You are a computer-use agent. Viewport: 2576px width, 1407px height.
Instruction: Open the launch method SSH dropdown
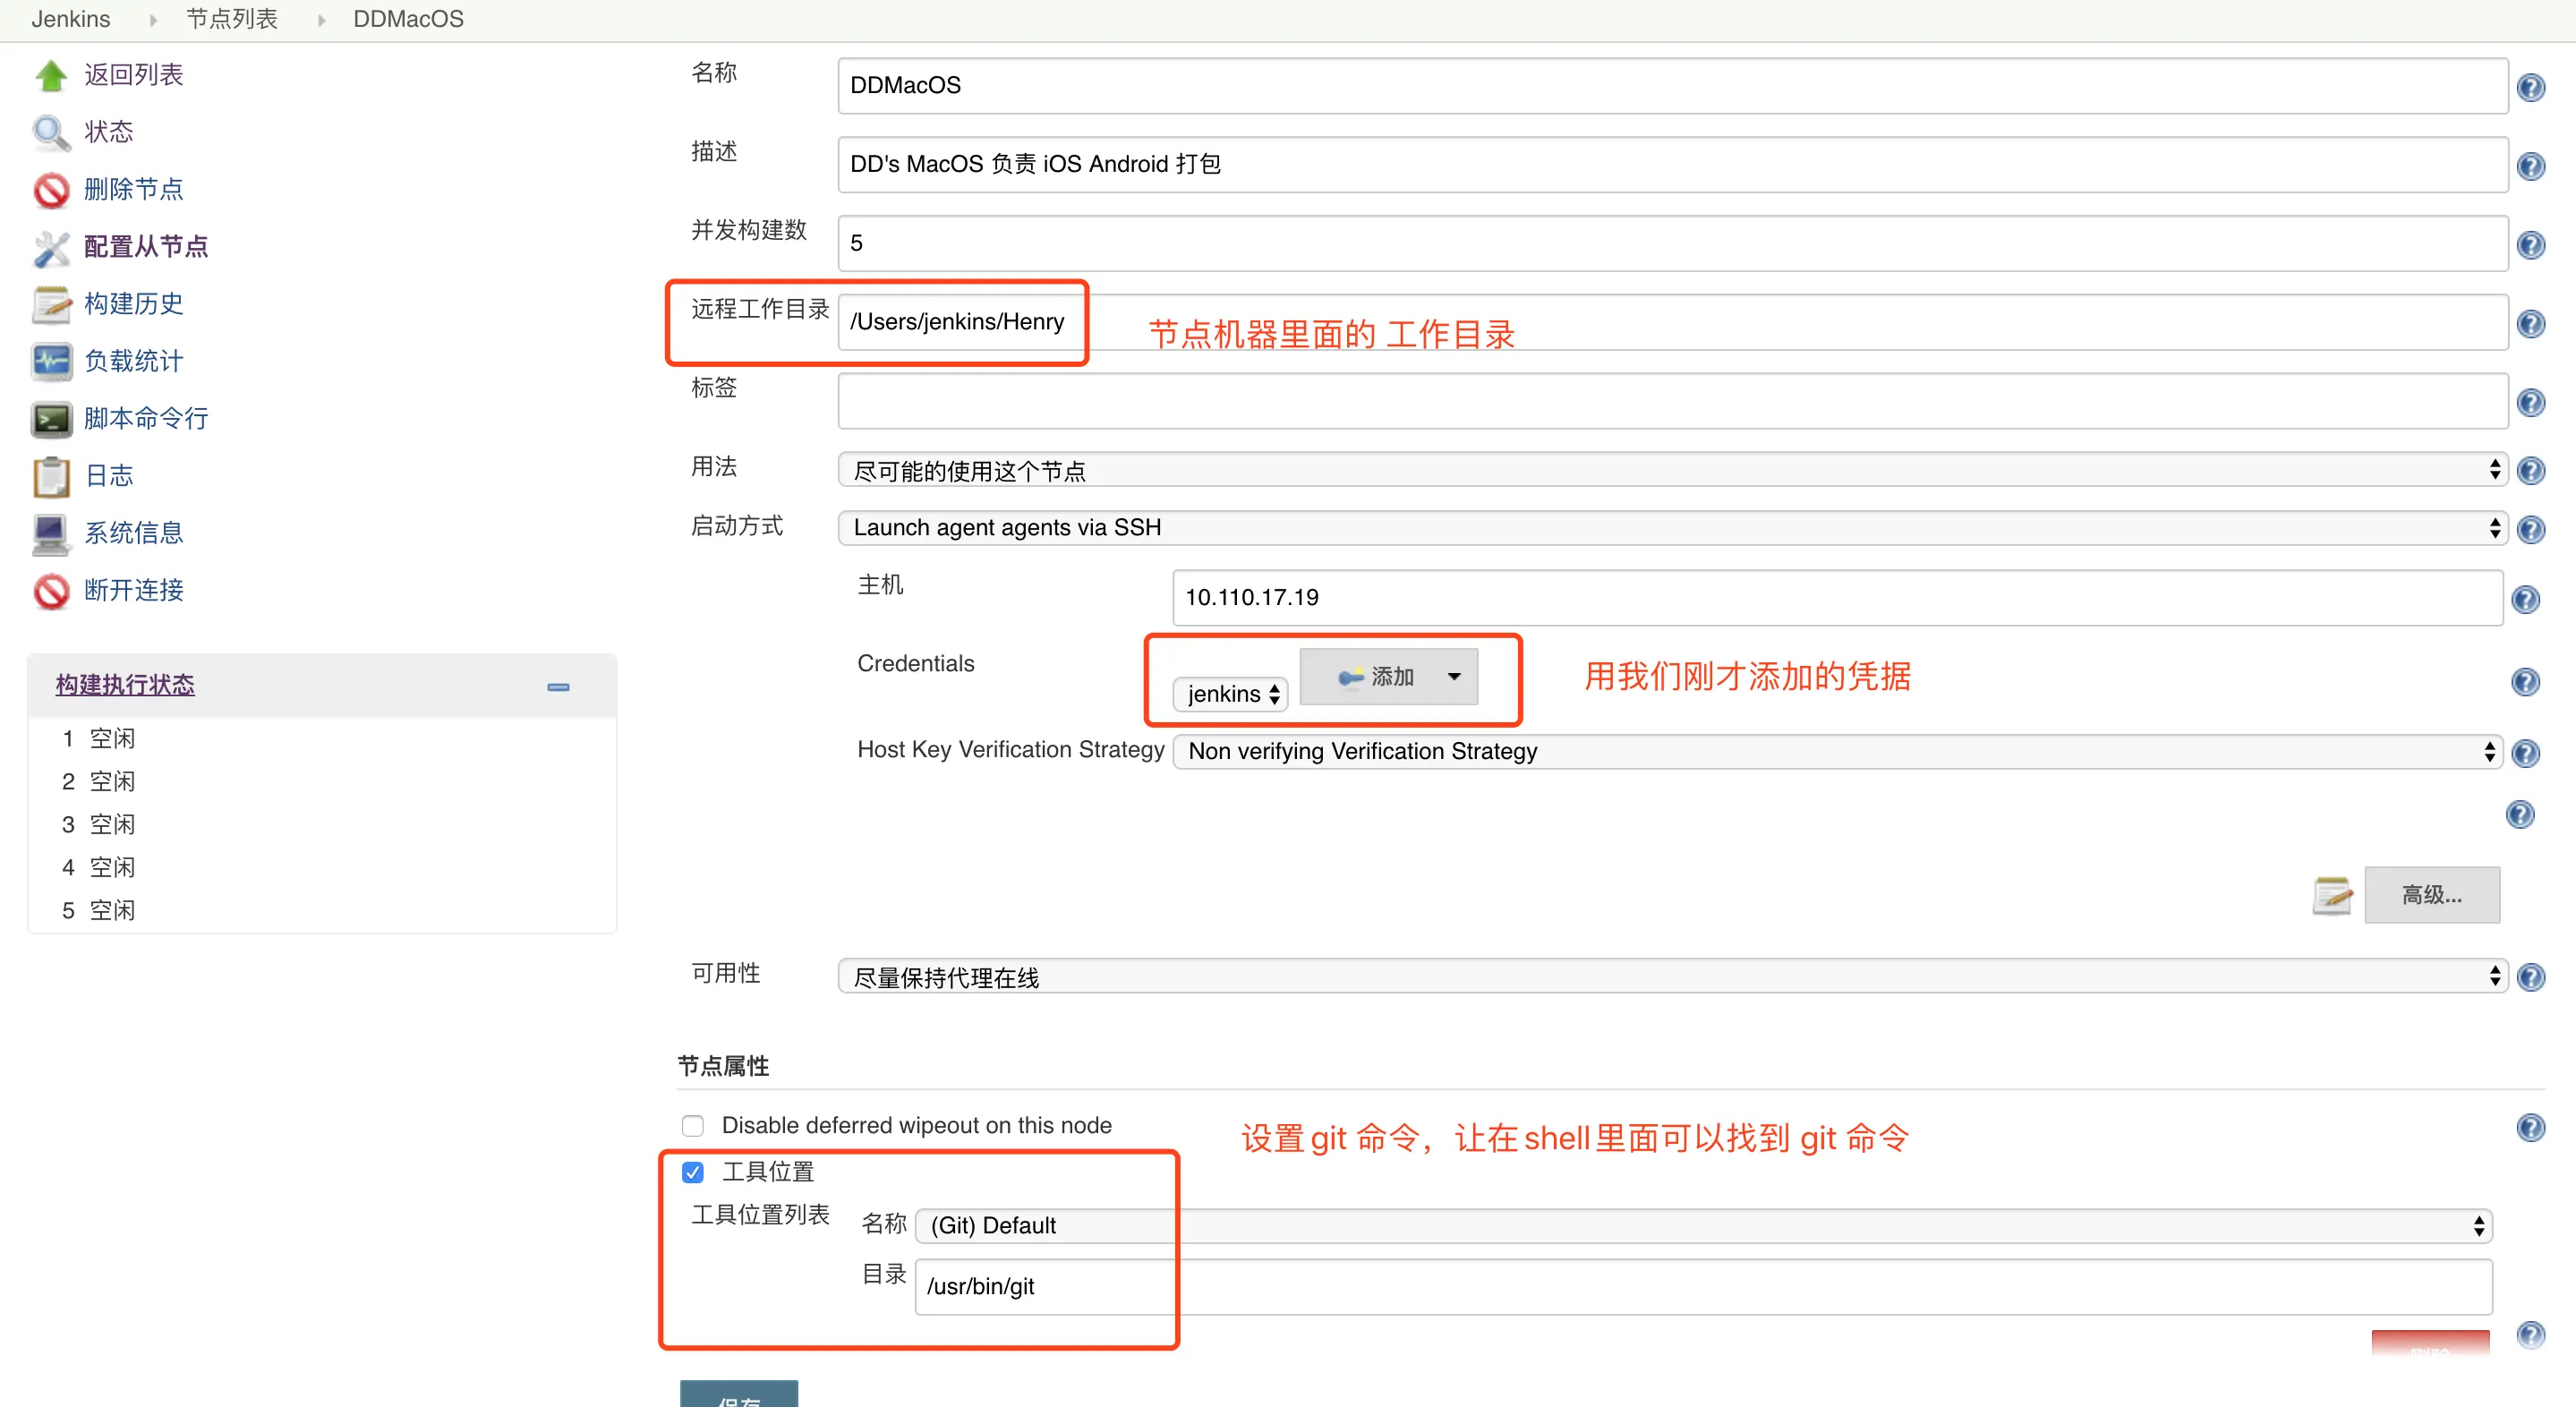1672,528
